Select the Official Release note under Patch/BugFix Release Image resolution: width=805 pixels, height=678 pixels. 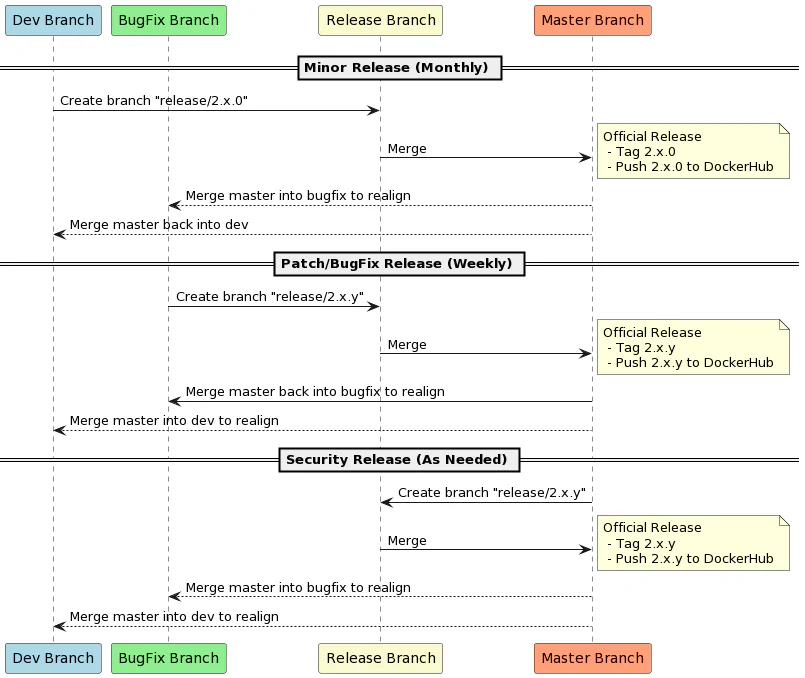(692, 347)
